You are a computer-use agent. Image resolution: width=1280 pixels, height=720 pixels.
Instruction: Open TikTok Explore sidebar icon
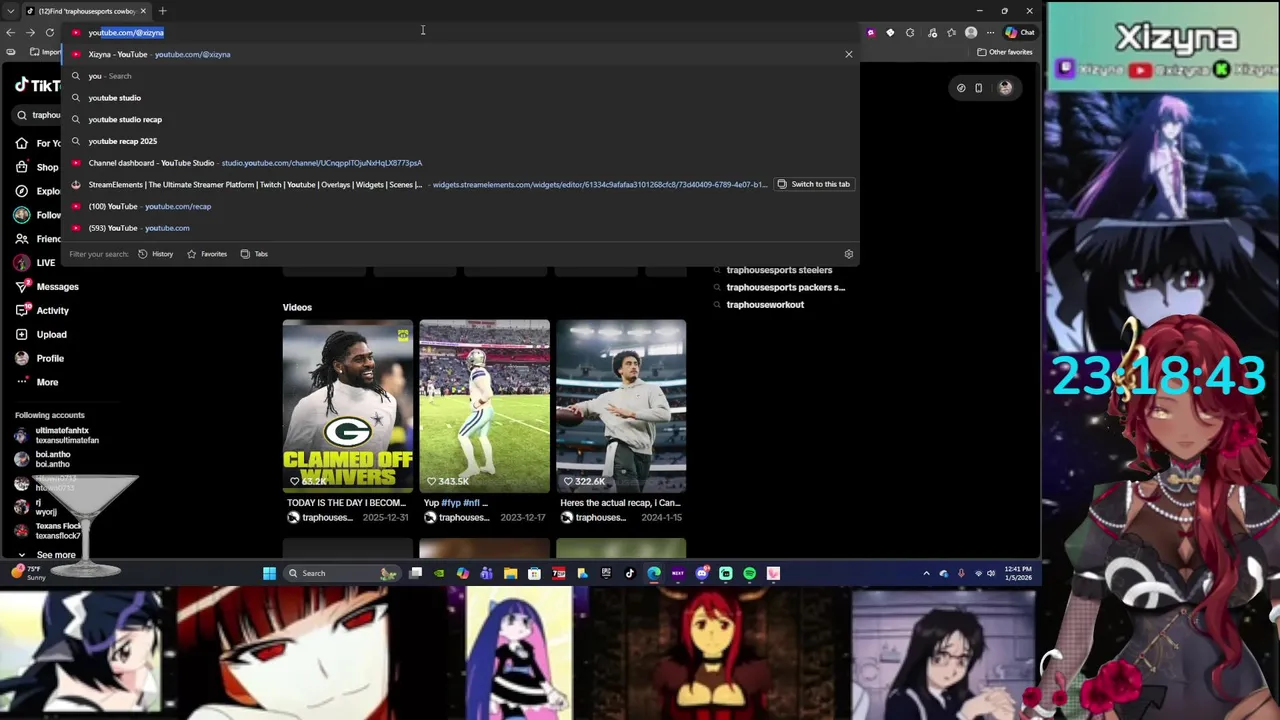click(x=21, y=191)
